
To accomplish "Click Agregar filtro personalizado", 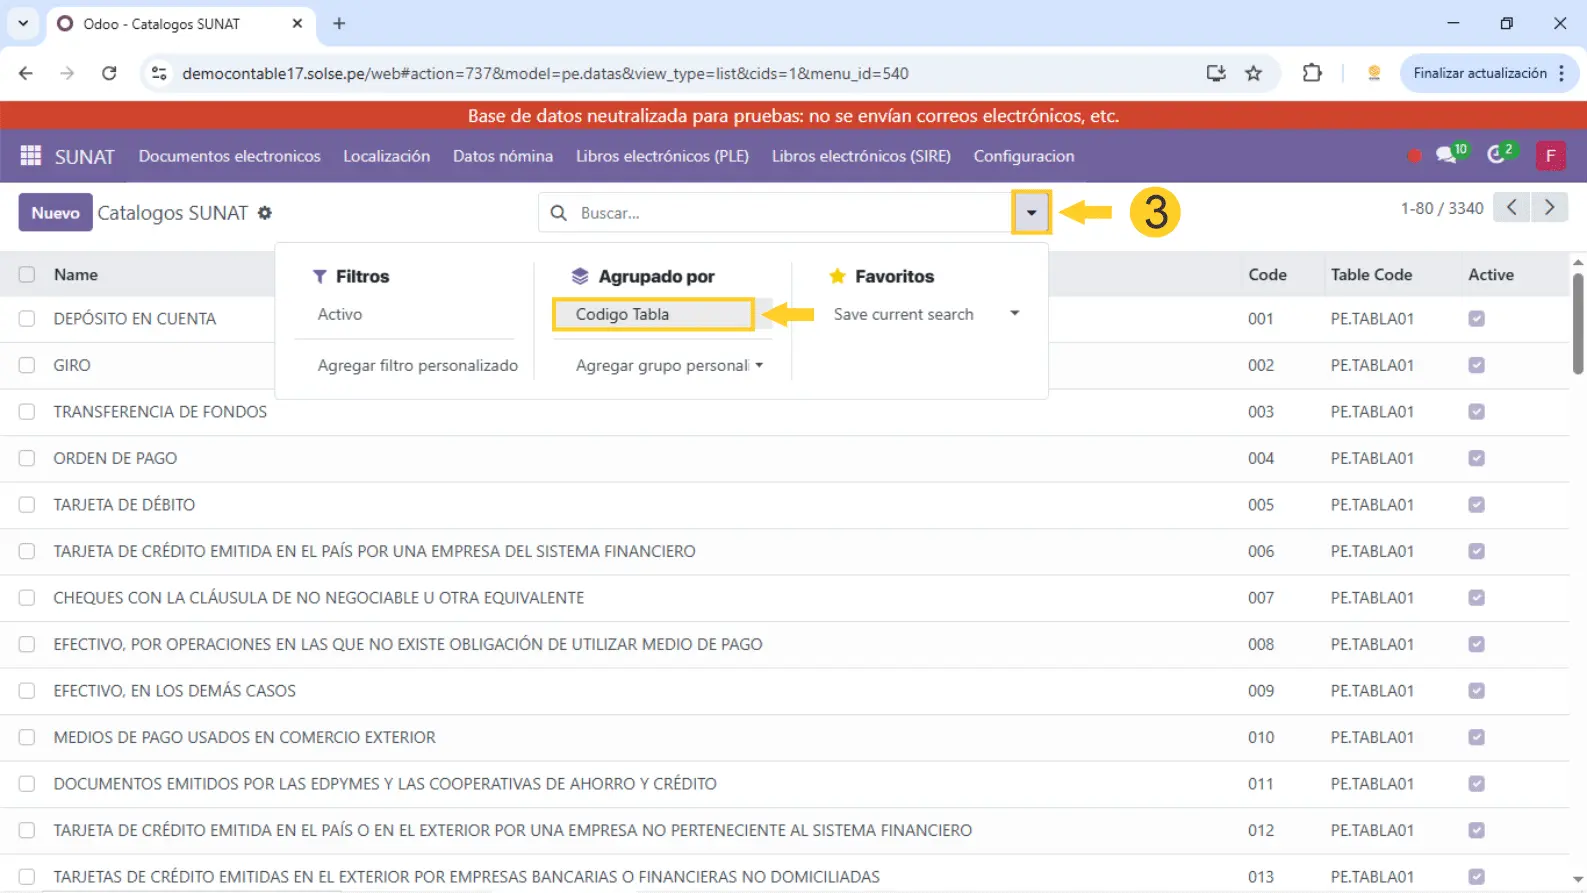I will pos(418,365).
